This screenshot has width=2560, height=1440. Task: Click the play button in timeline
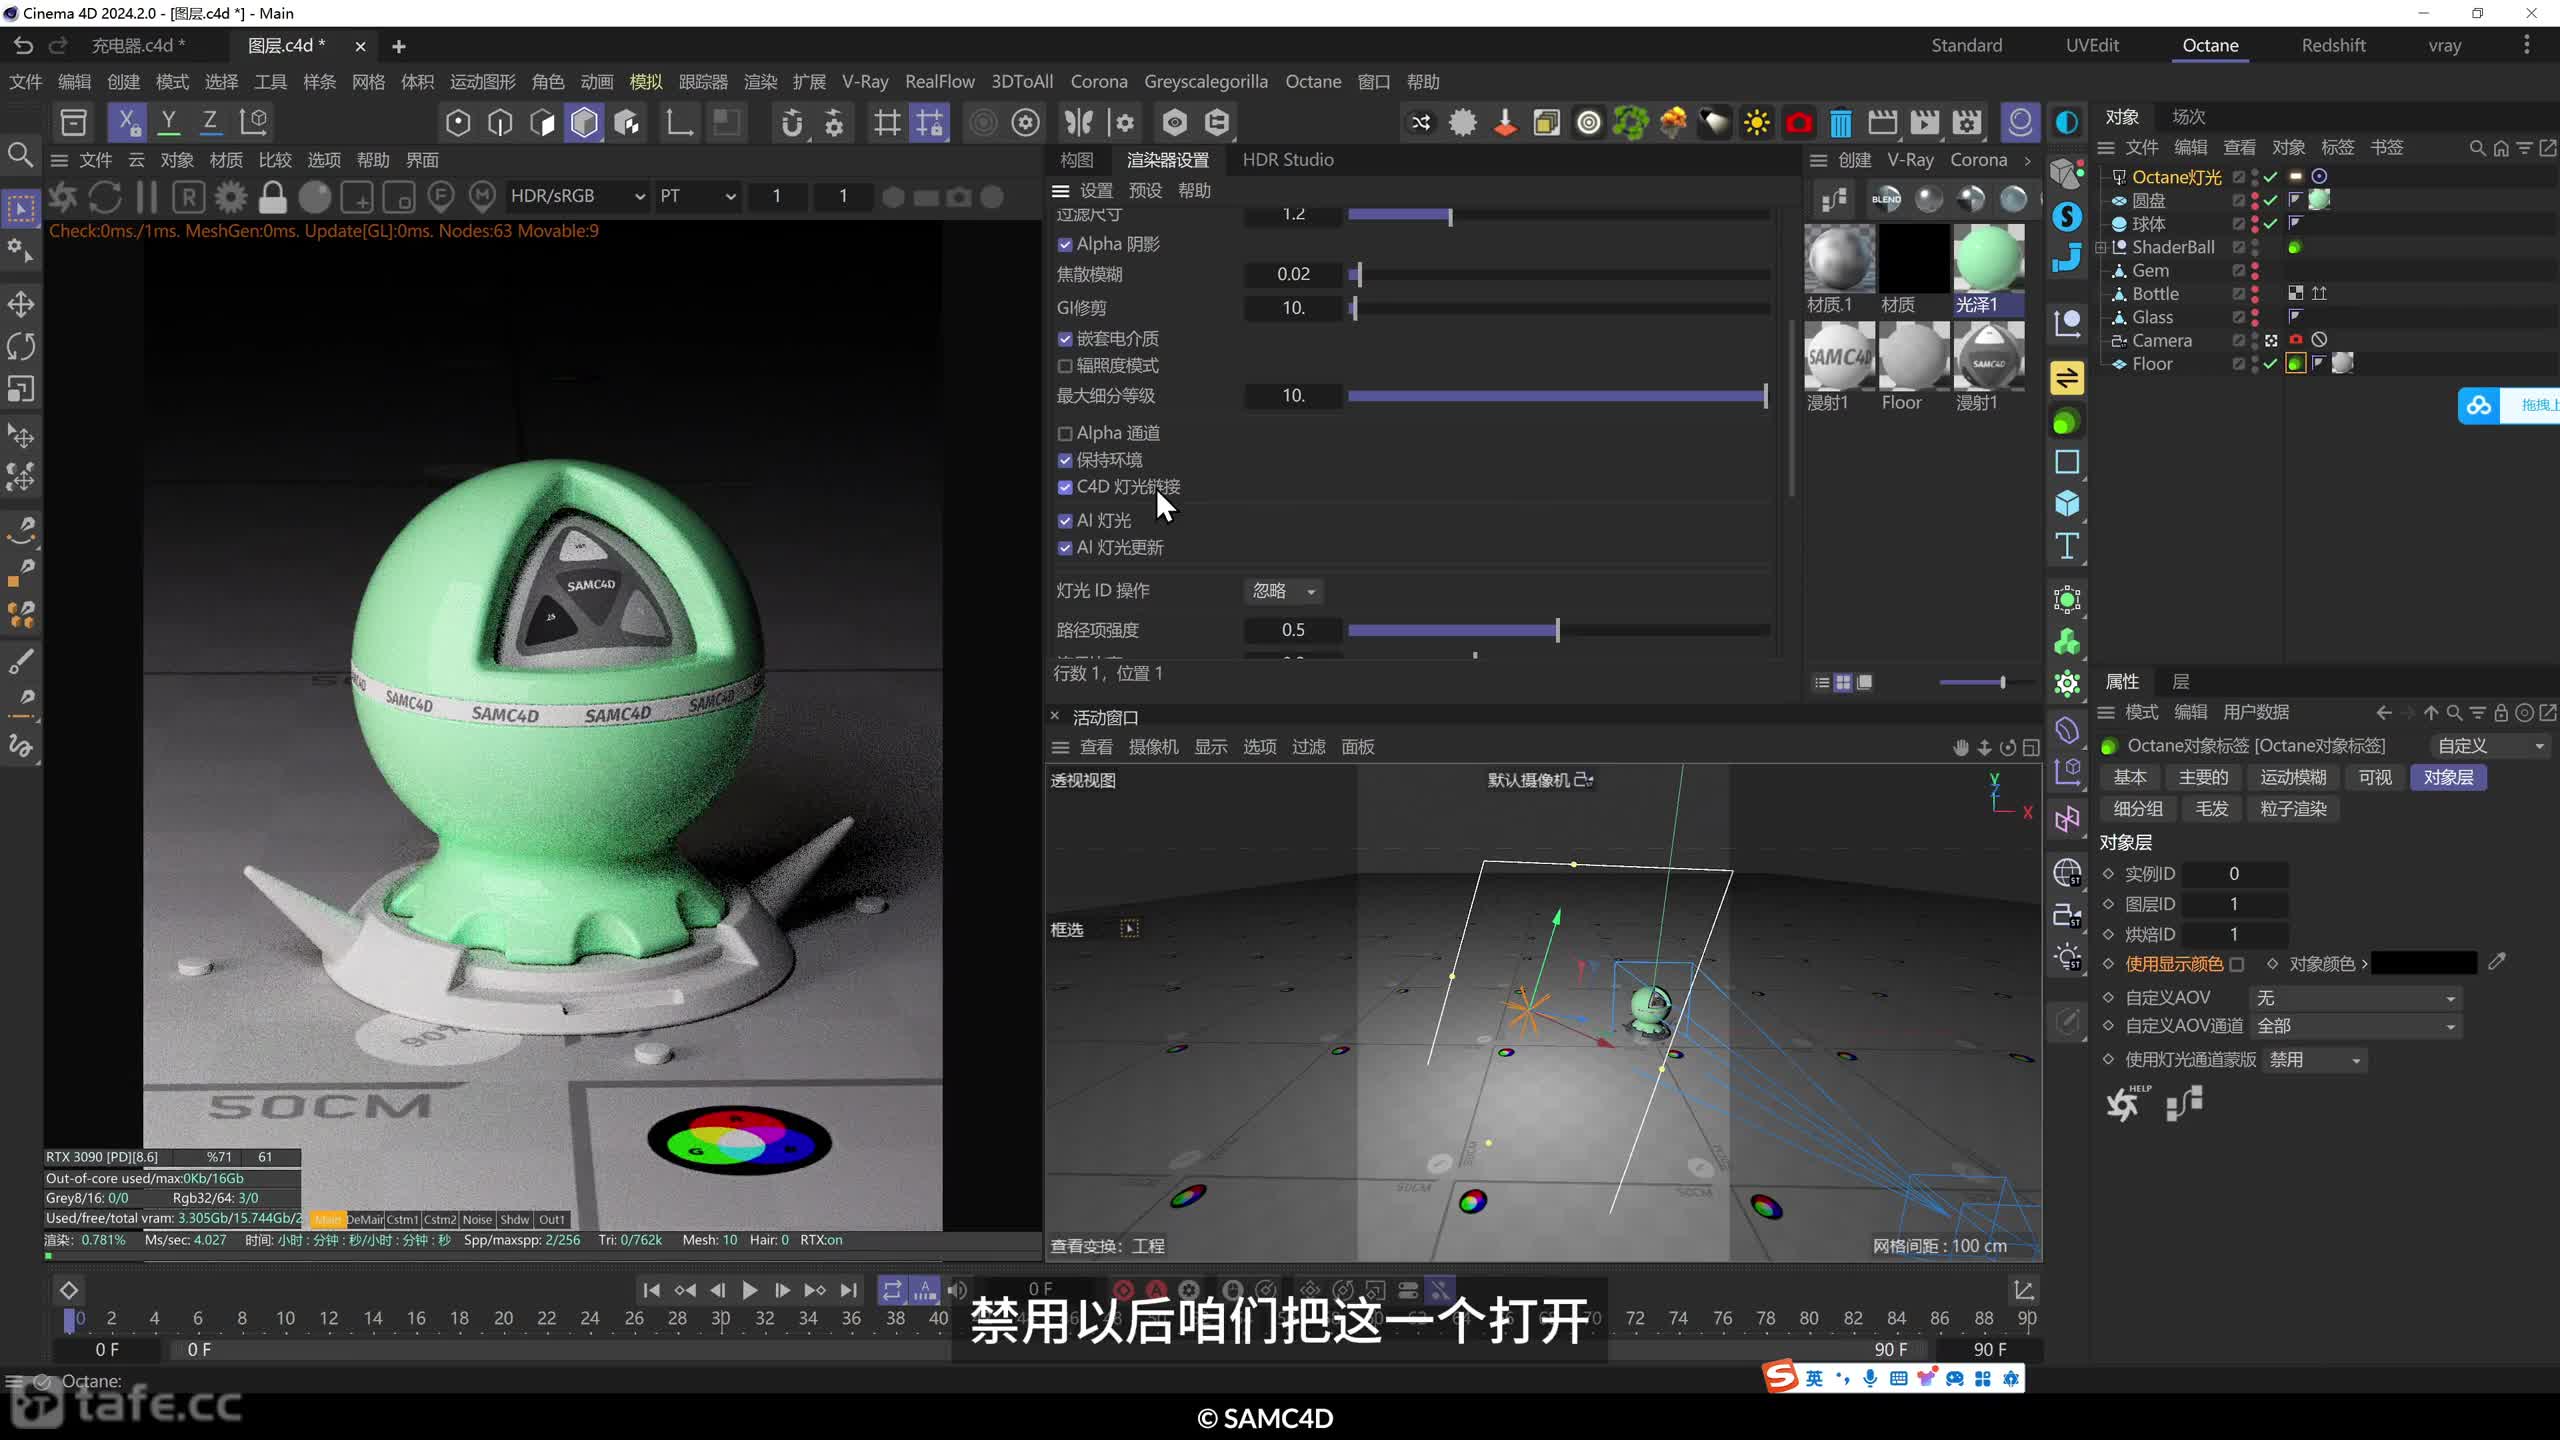point(749,1290)
